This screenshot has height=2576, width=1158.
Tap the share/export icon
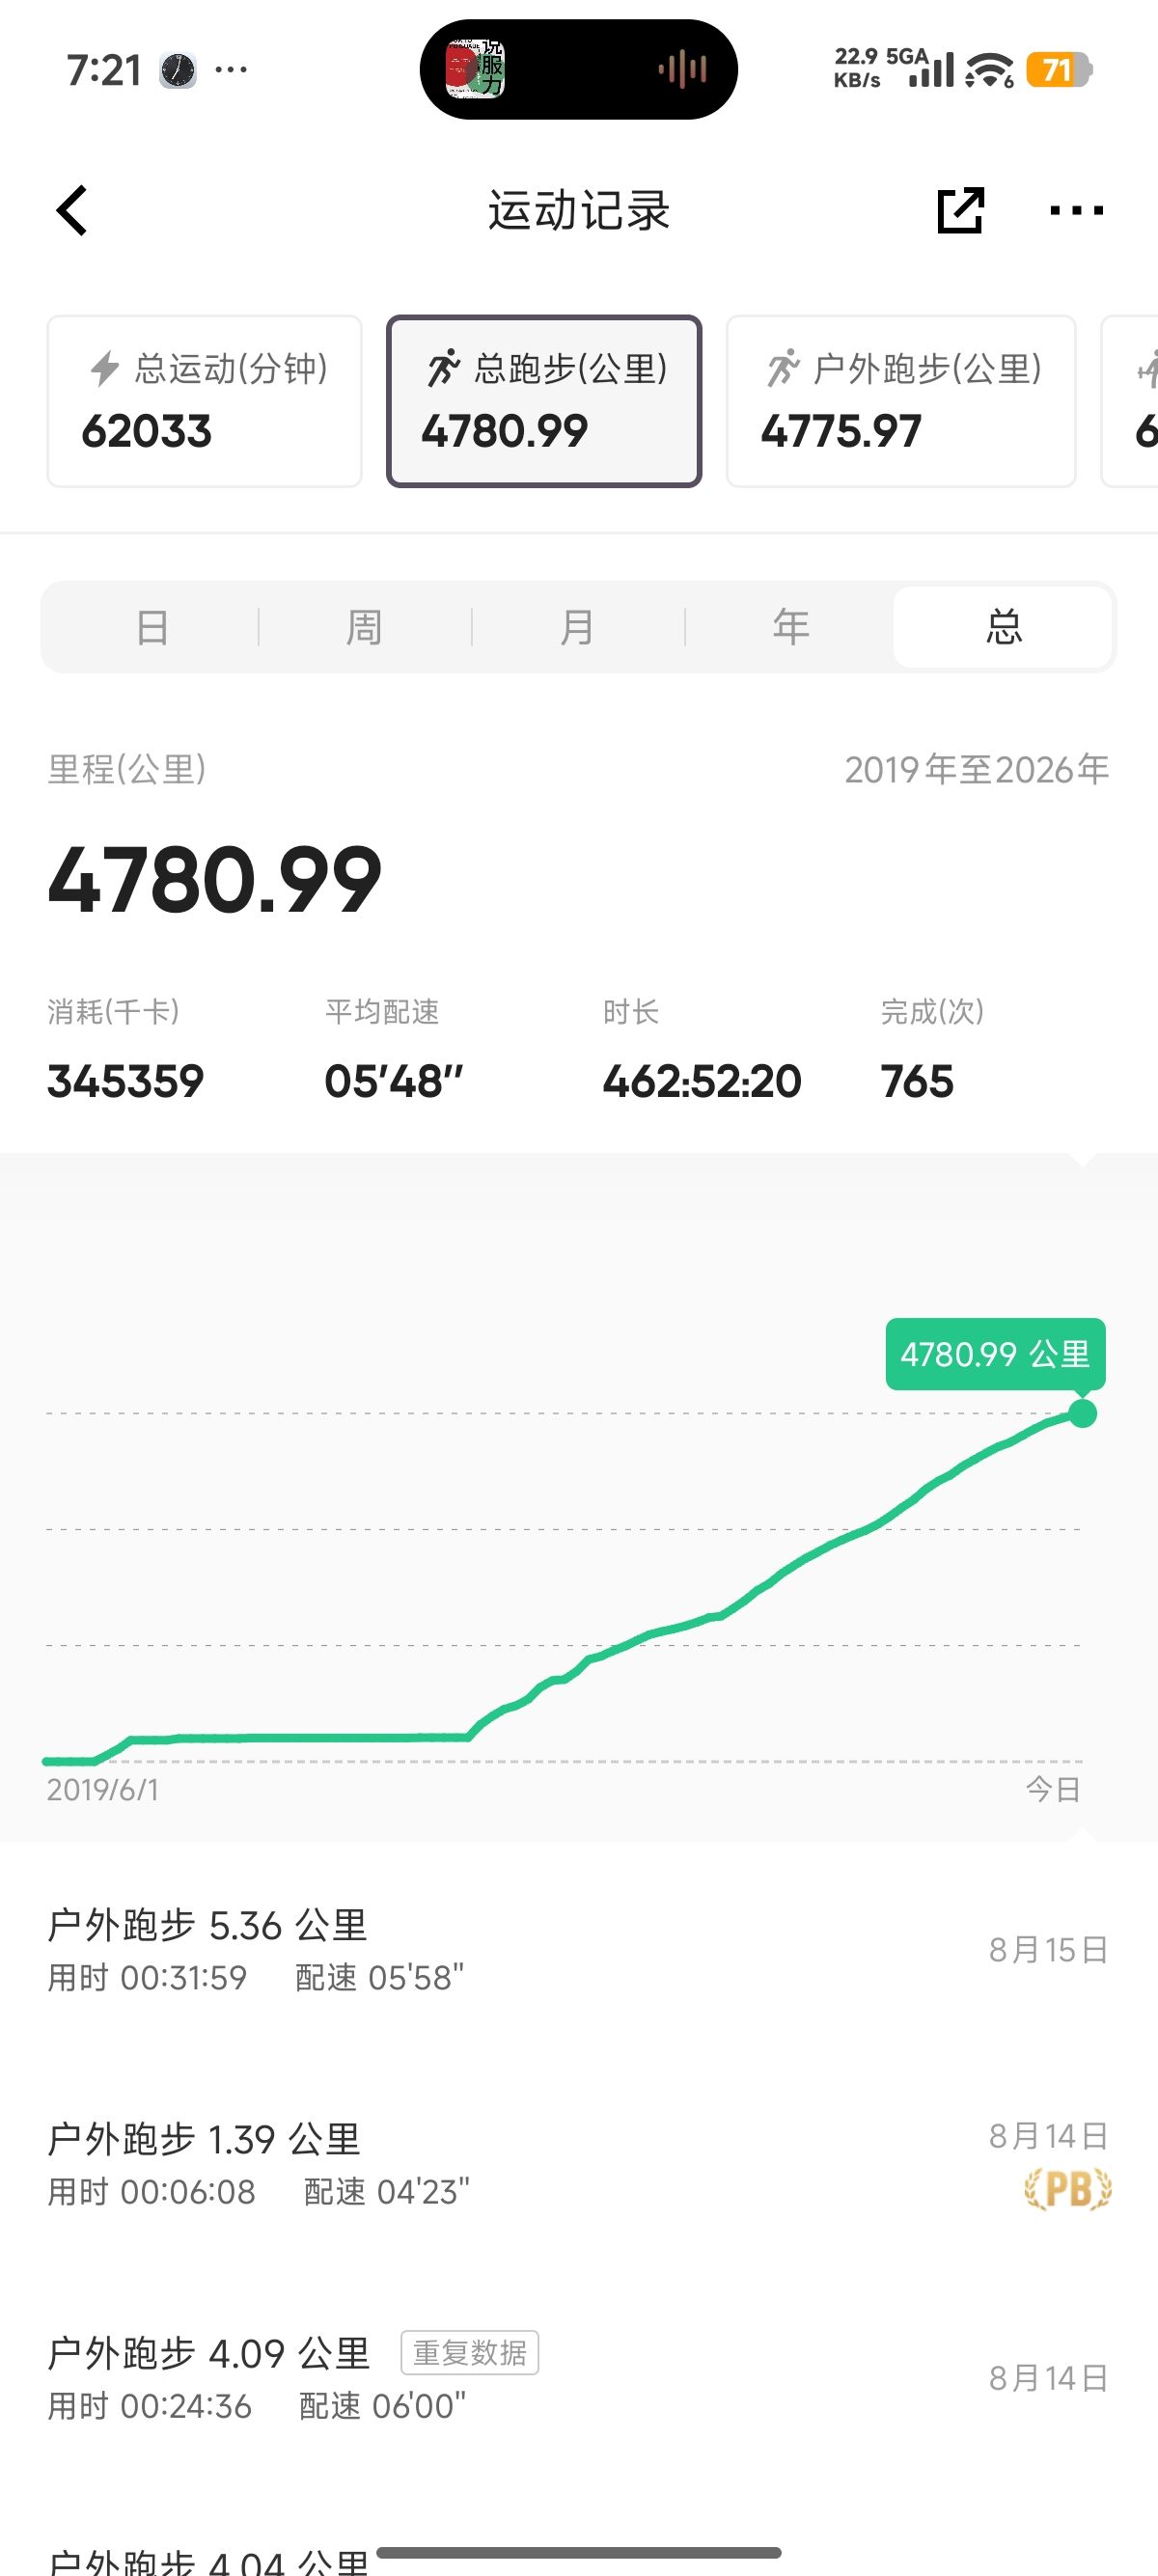(x=960, y=210)
